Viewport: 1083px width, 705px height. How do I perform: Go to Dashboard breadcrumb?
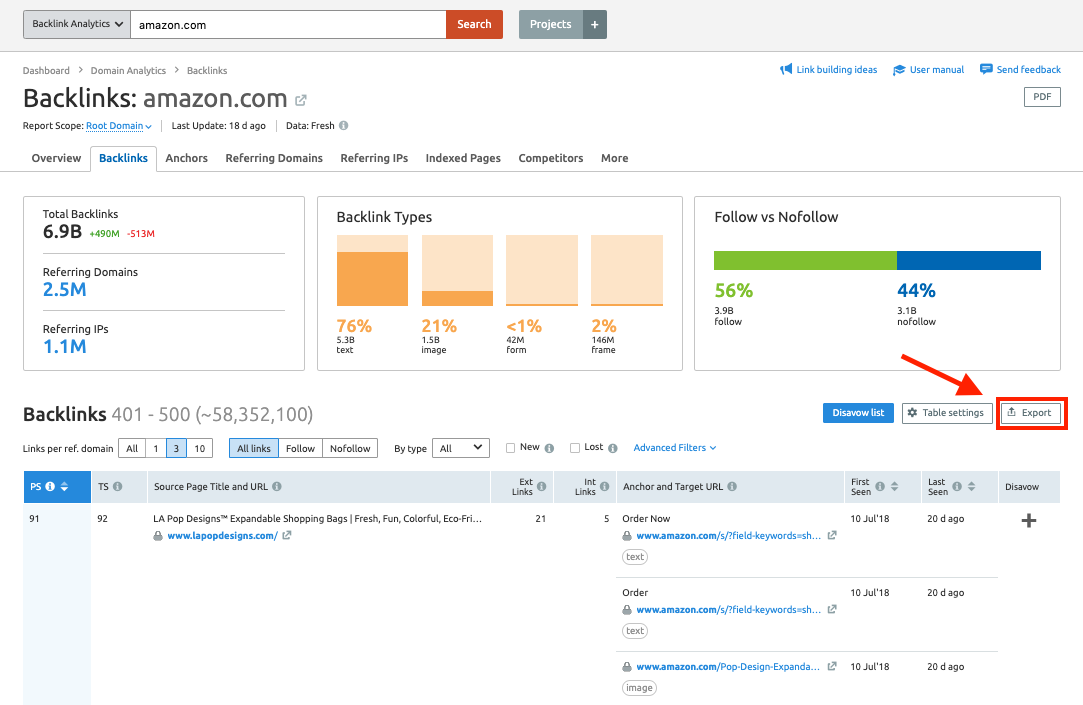coord(46,70)
